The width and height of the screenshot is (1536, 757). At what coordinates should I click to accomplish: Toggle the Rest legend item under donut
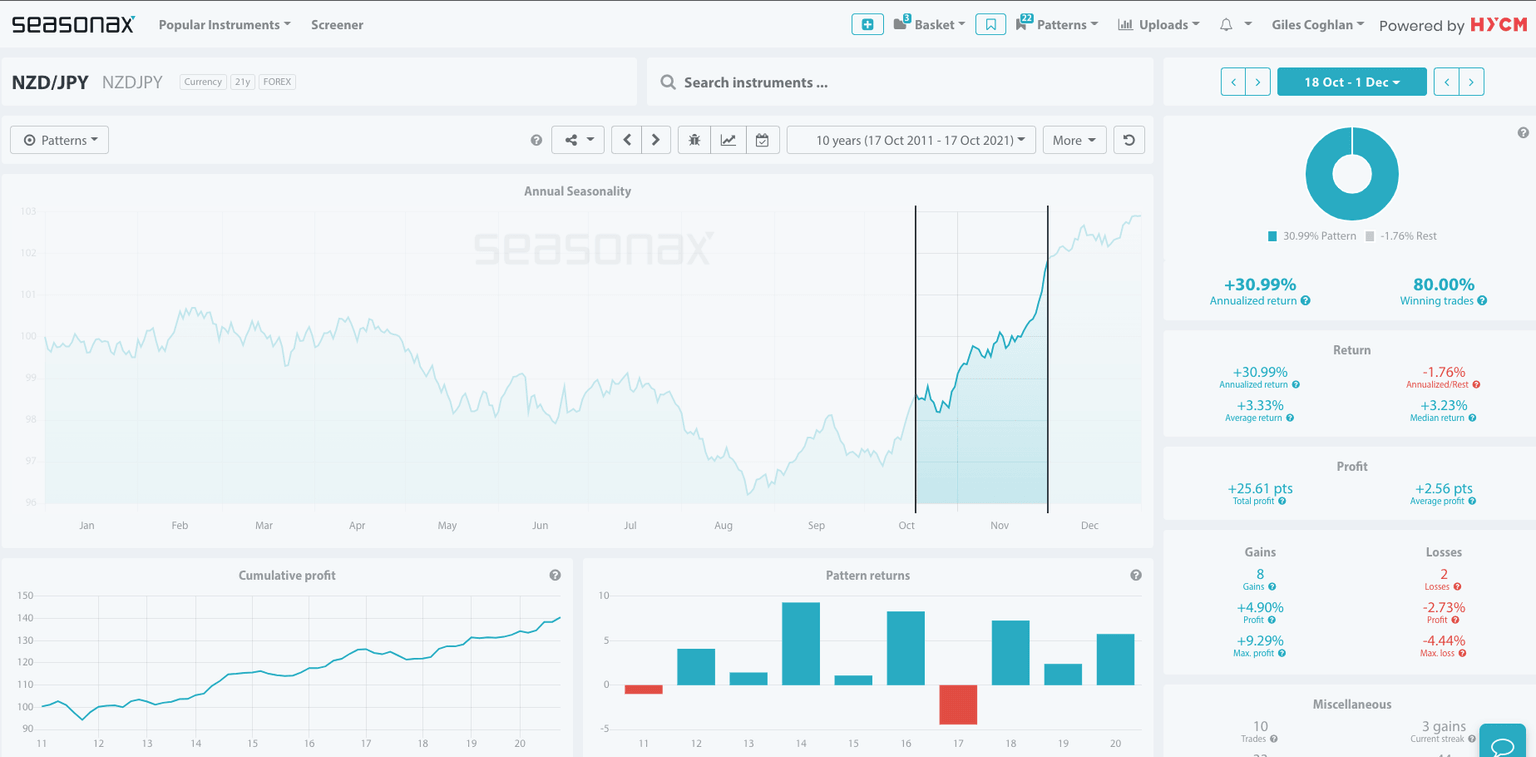pos(1401,236)
